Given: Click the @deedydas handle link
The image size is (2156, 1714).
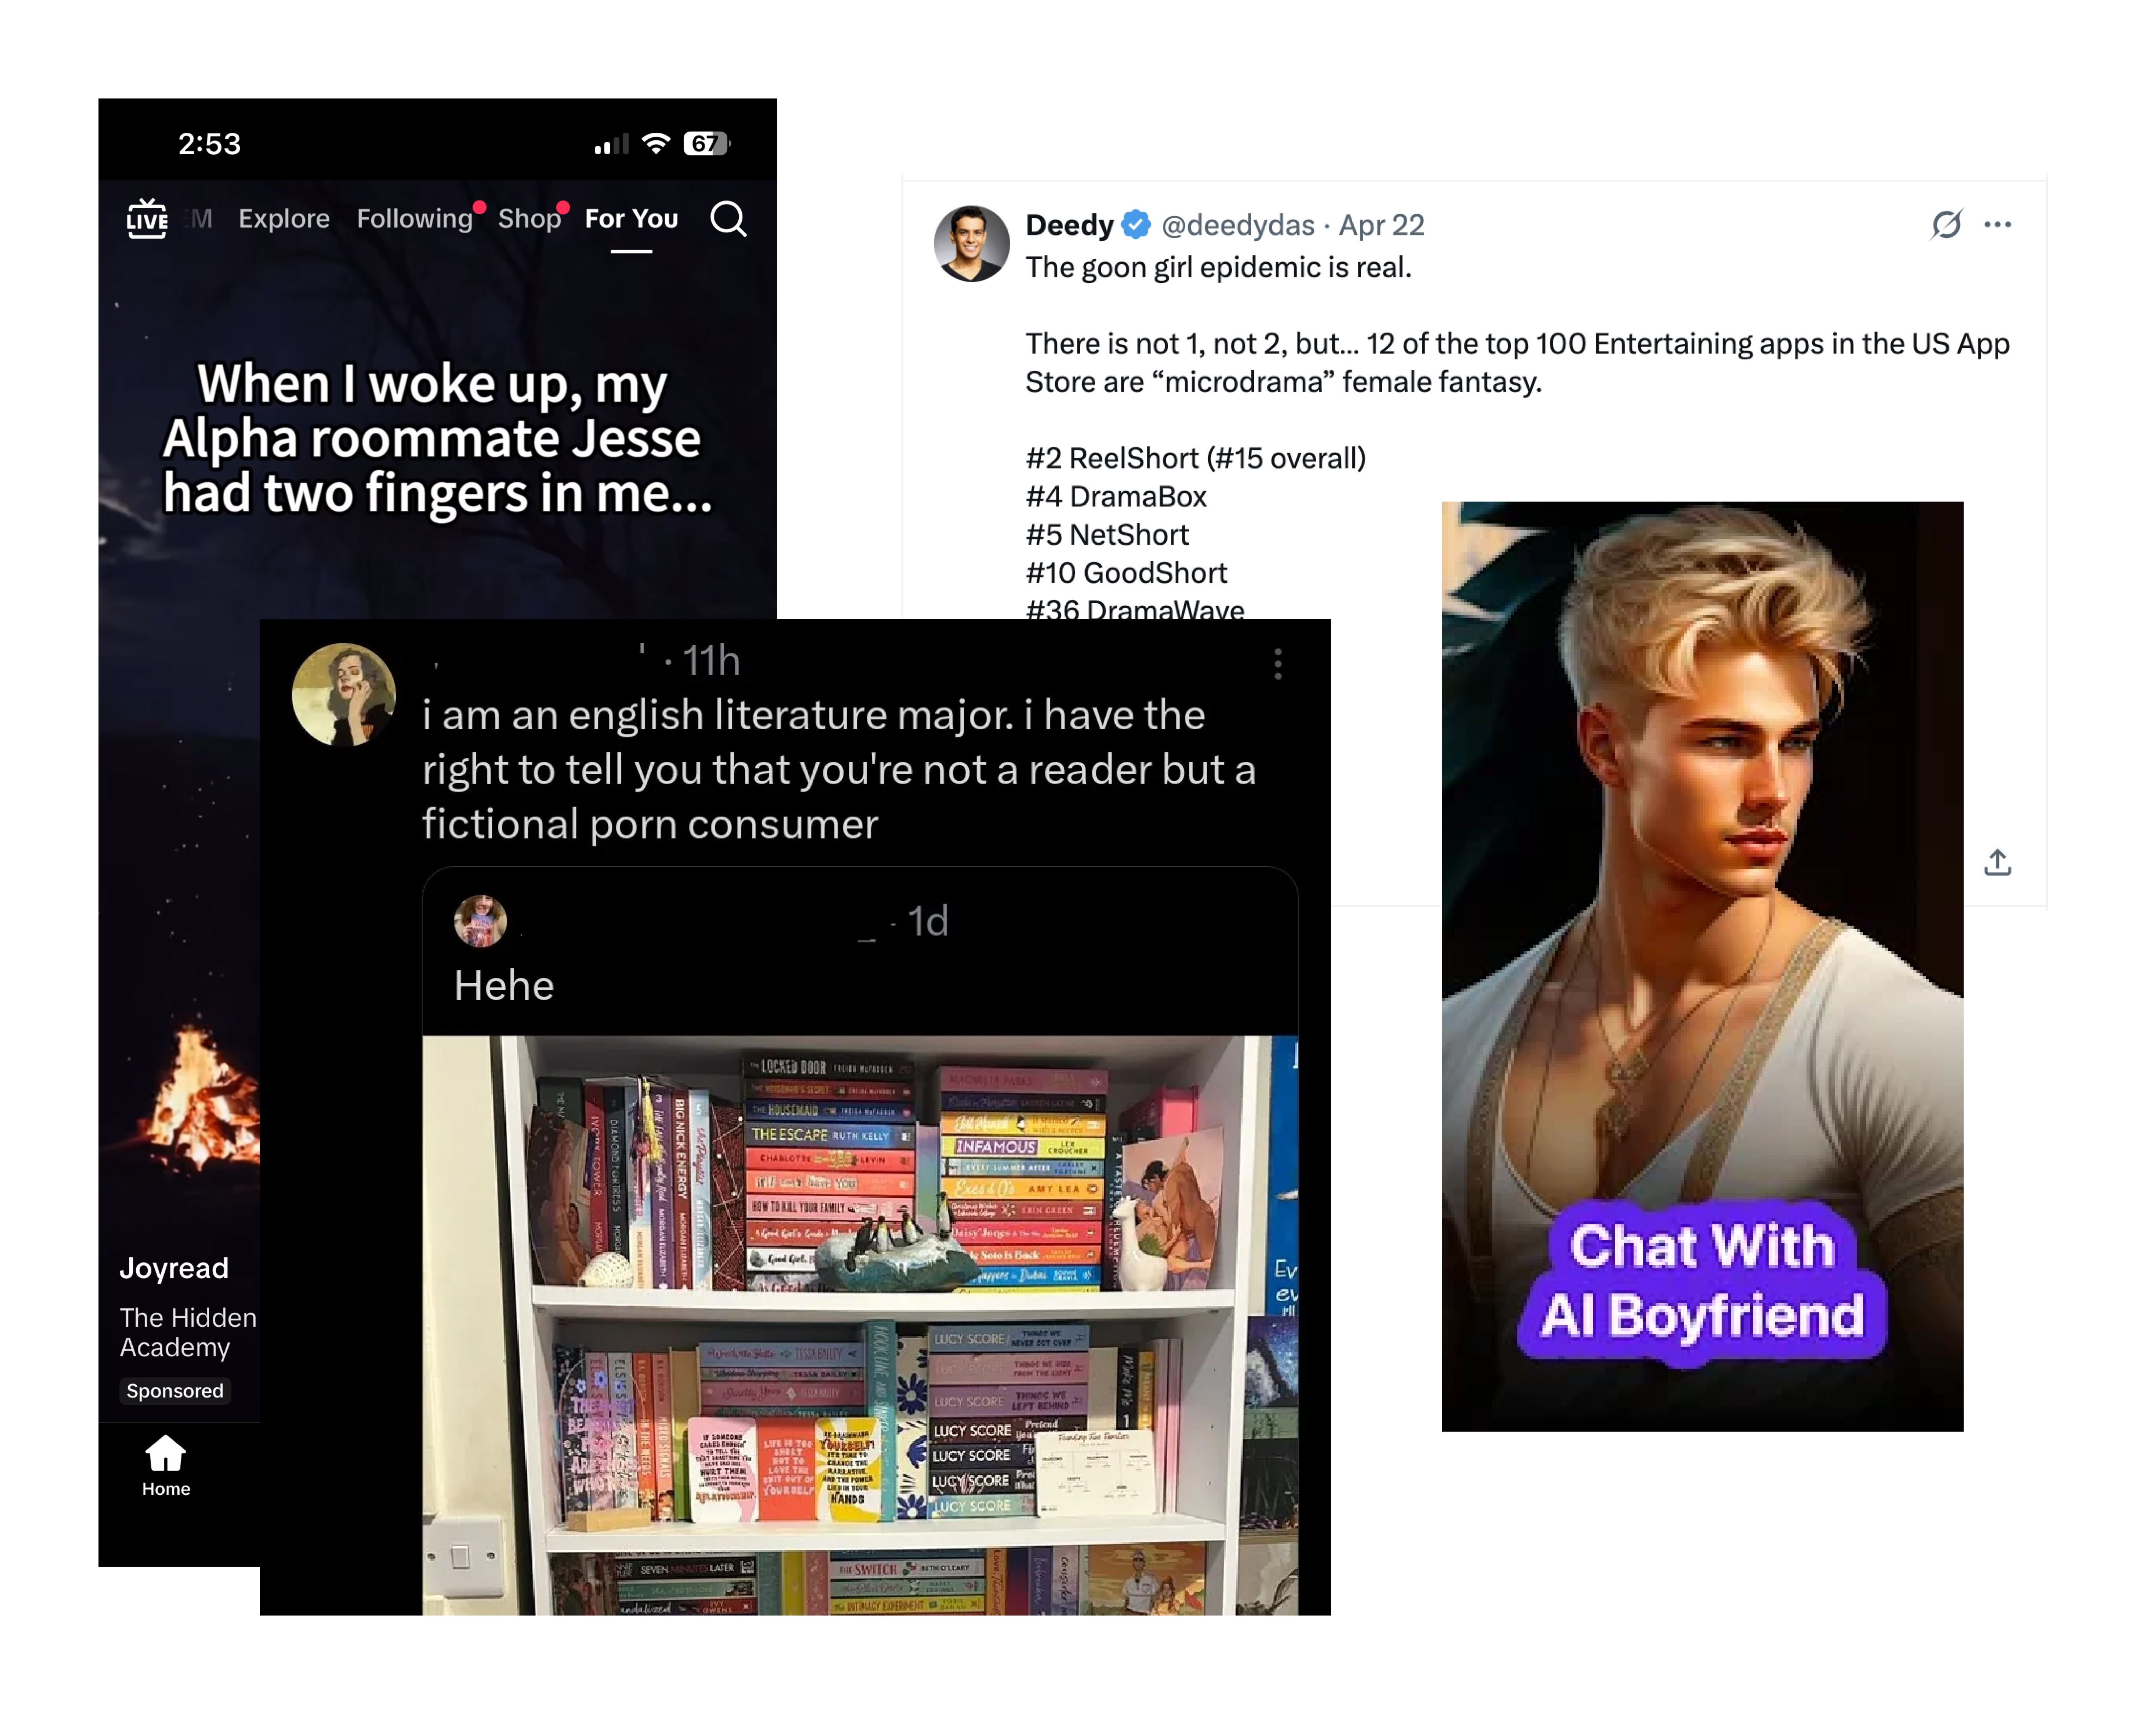Looking at the screenshot, I should [1237, 225].
